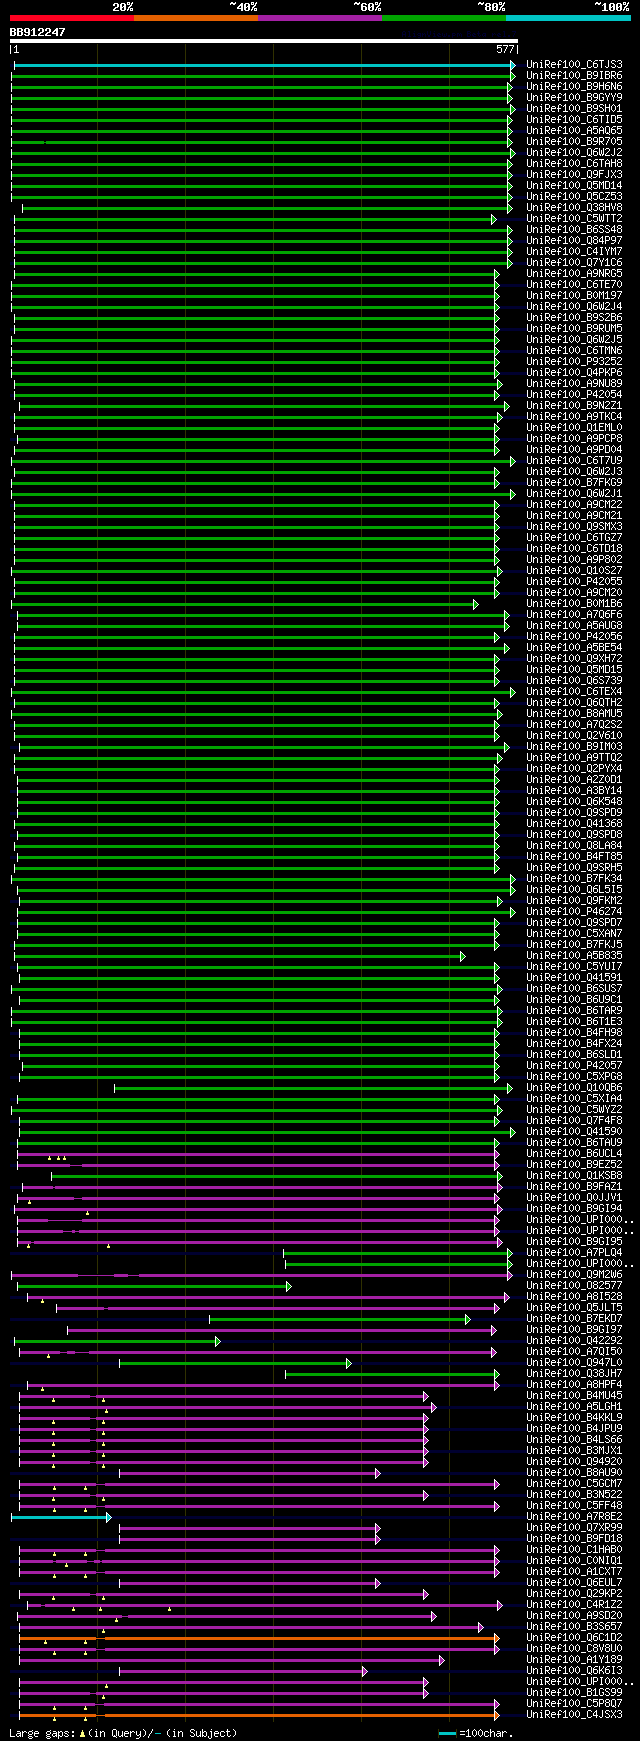Screen dimensions: 640x1741
Task: Open hit UniRef100_C1HAB0
Action: (574, 1550)
